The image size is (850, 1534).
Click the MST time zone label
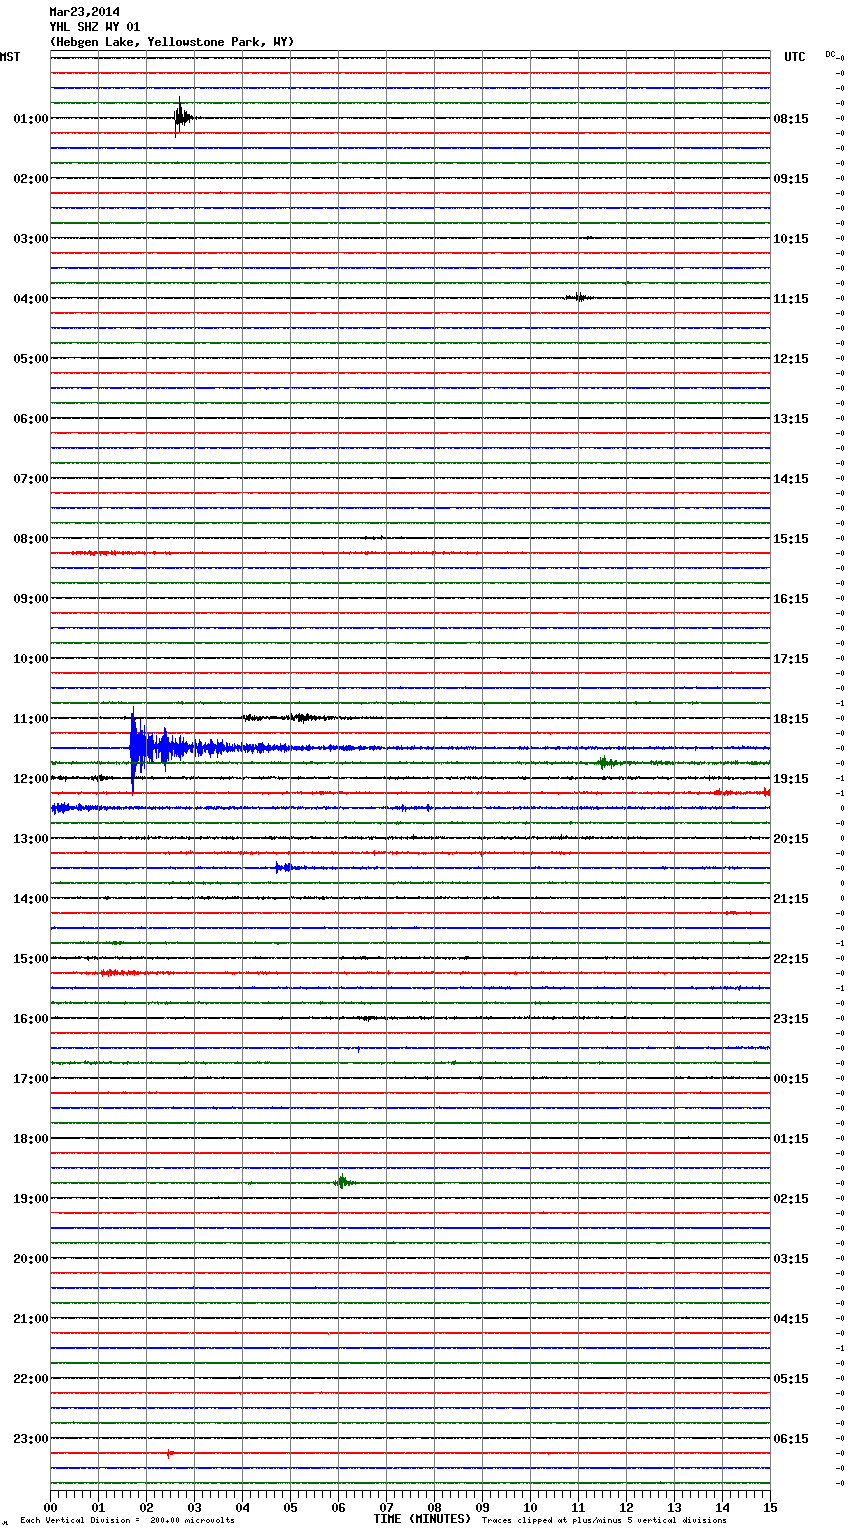tap(10, 57)
